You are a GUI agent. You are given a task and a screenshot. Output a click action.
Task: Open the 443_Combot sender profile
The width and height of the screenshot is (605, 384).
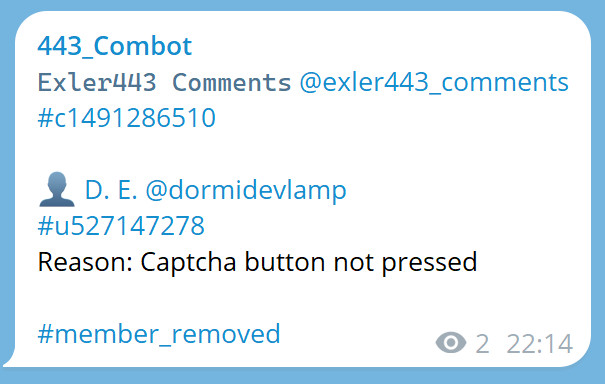pos(115,46)
